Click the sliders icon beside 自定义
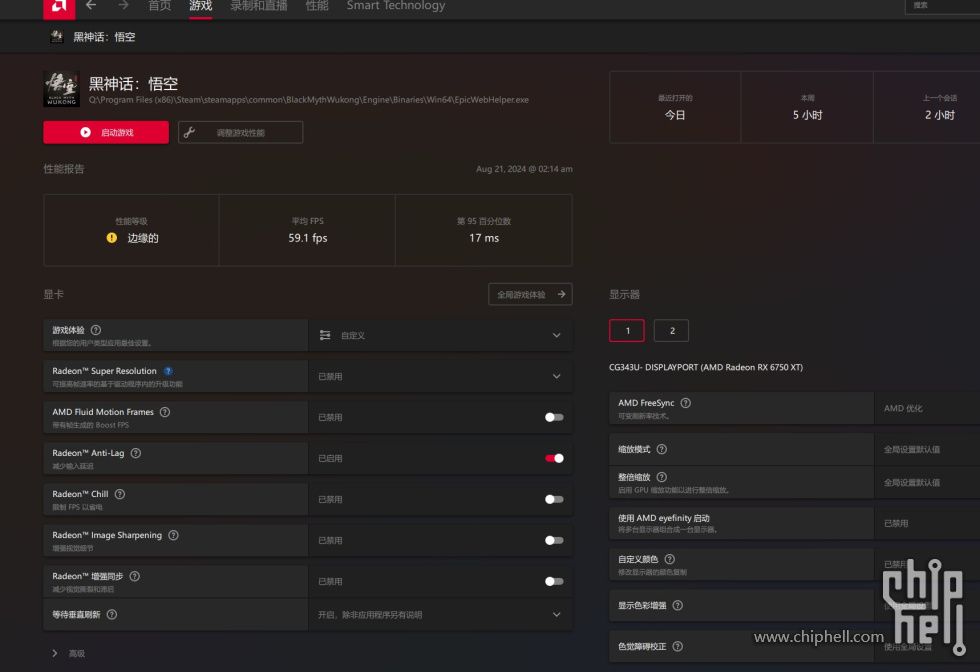The image size is (980, 672). click(x=325, y=336)
